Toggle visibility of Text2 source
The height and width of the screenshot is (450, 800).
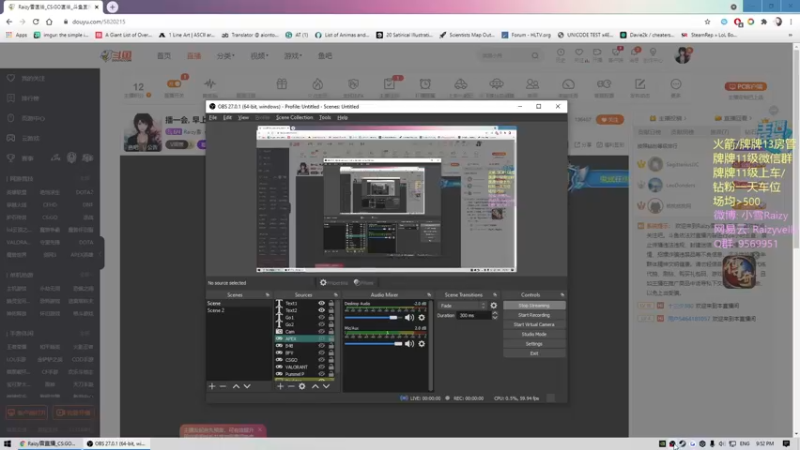[321, 310]
